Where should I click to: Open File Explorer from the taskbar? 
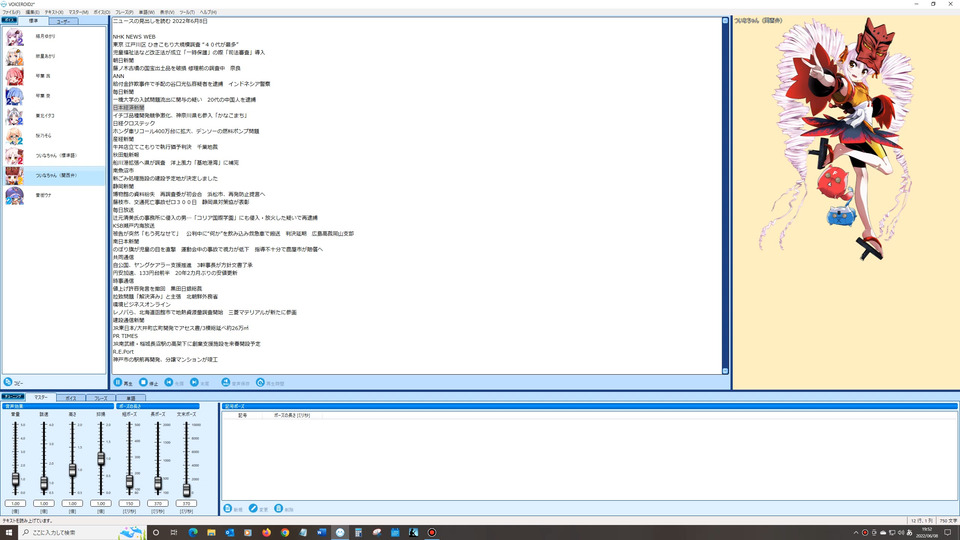tap(211, 532)
